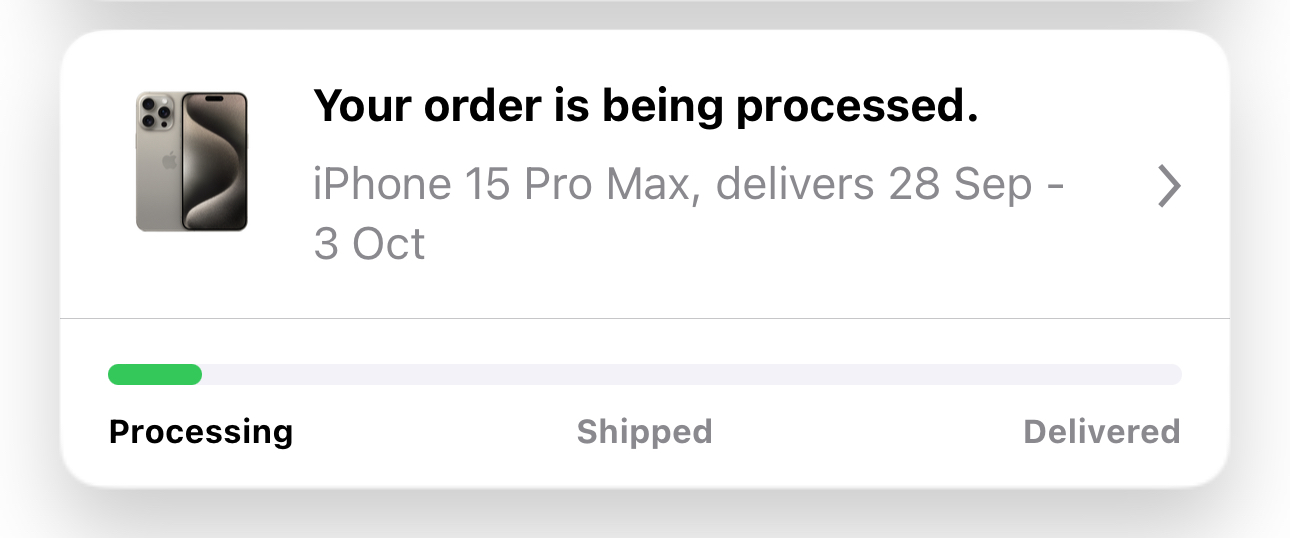Tap the iPhone front display with wallpaper

(x=214, y=162)
